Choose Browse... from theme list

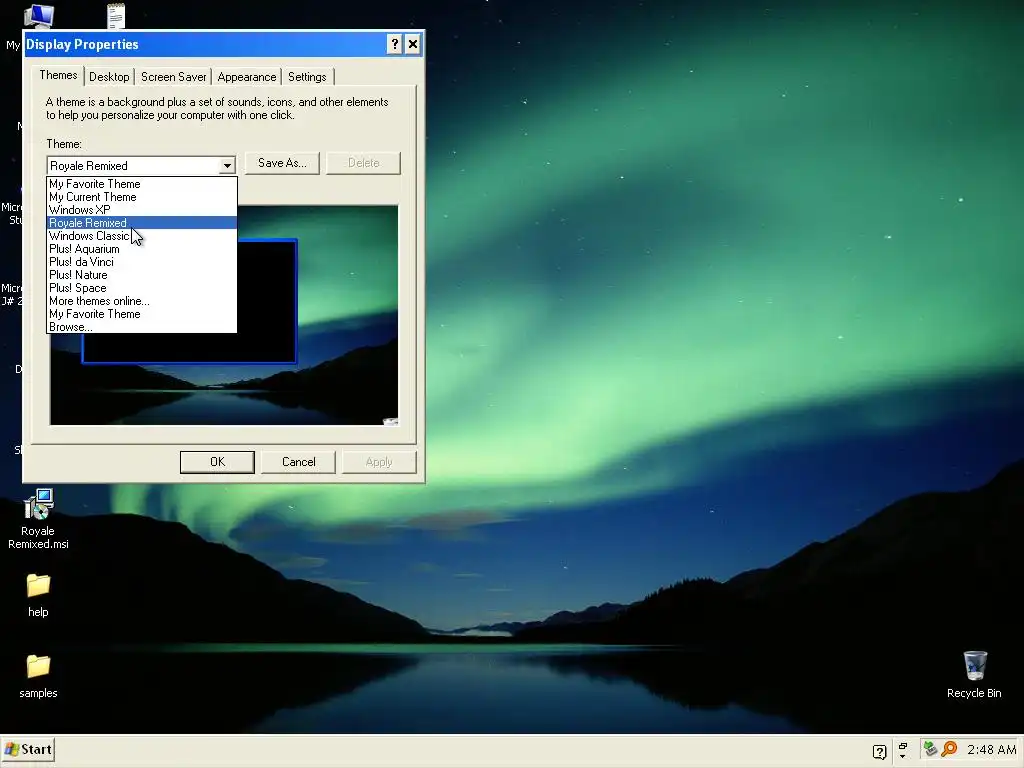tap(142, 327)
